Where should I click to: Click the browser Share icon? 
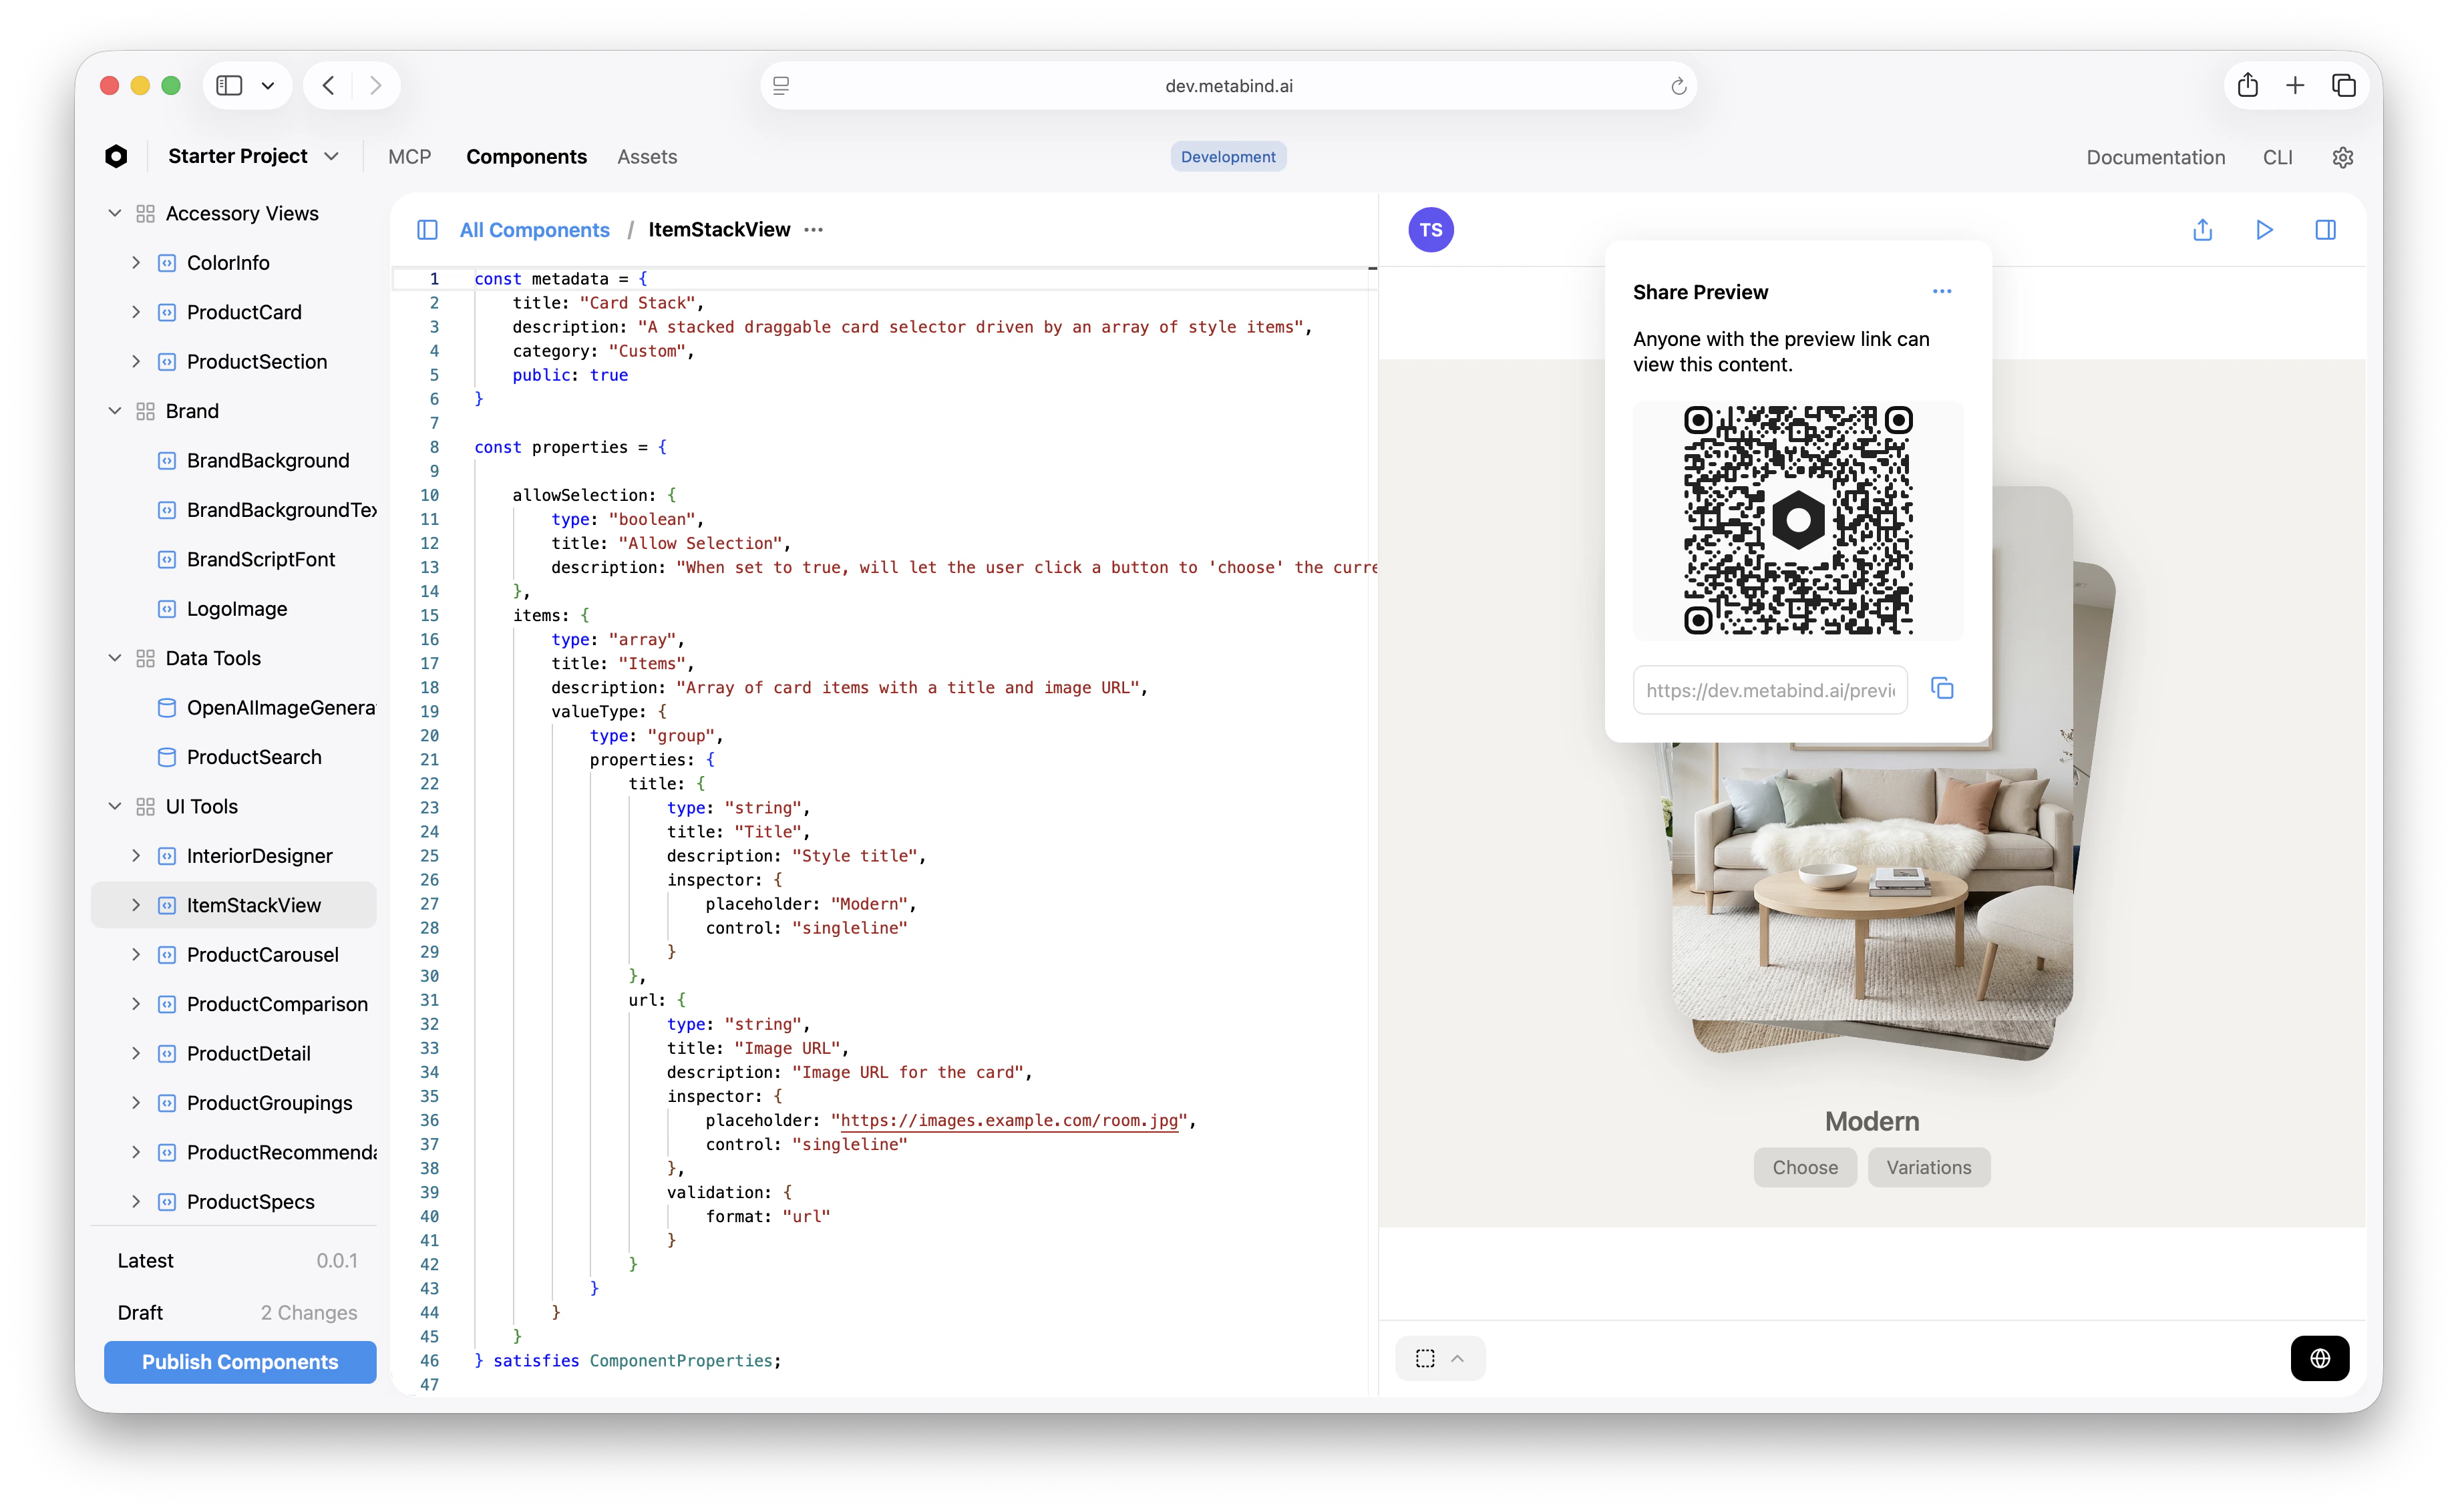pyautogui.click(x=2247, y=85)
